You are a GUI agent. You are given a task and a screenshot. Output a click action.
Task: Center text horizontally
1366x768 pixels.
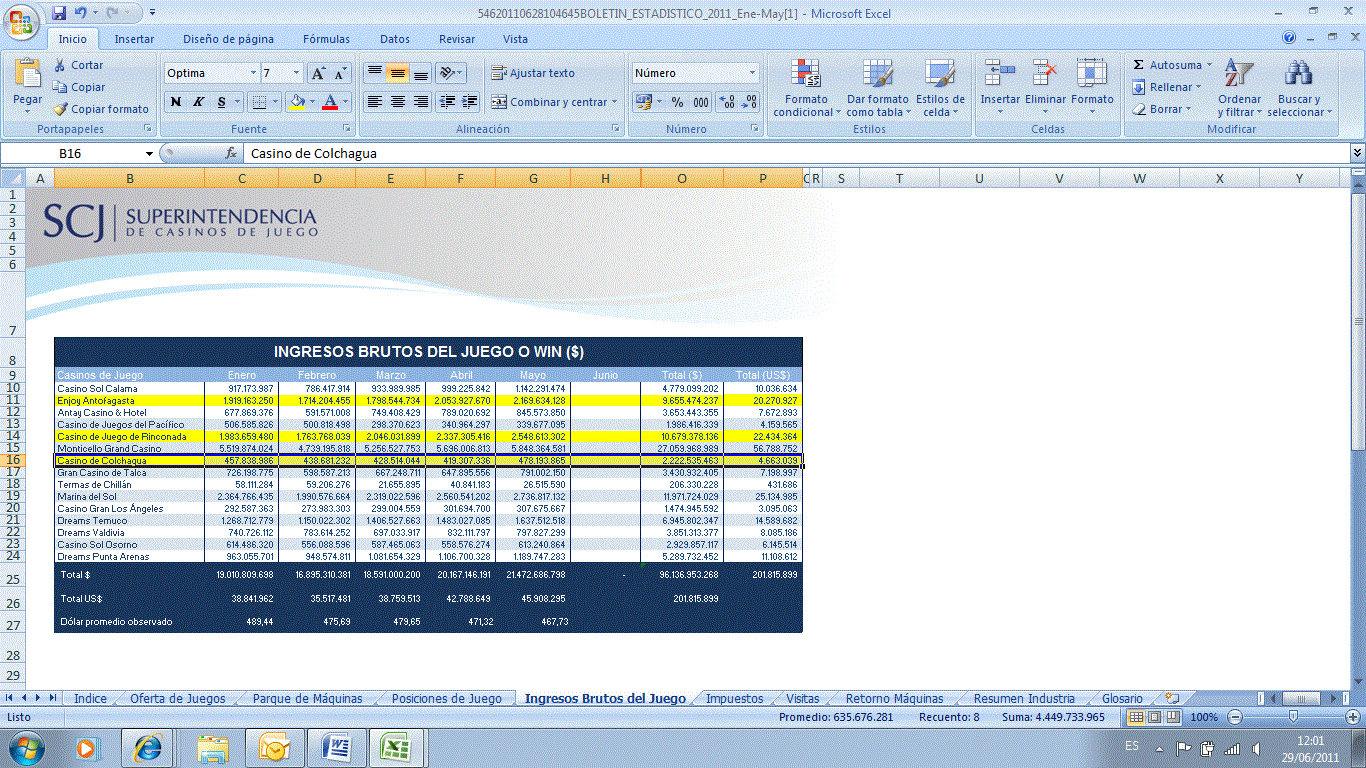click(x=397, y=102)
